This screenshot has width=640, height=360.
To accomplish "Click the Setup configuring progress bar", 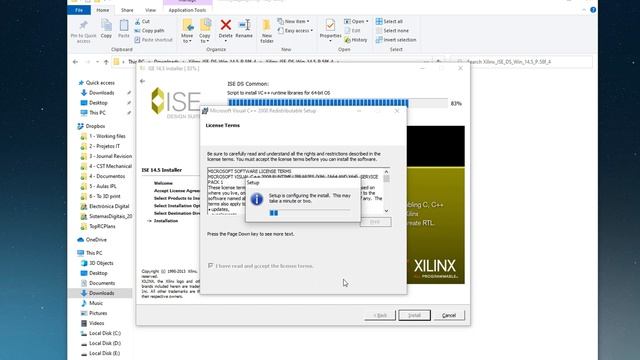I will [x=309, y=213].
